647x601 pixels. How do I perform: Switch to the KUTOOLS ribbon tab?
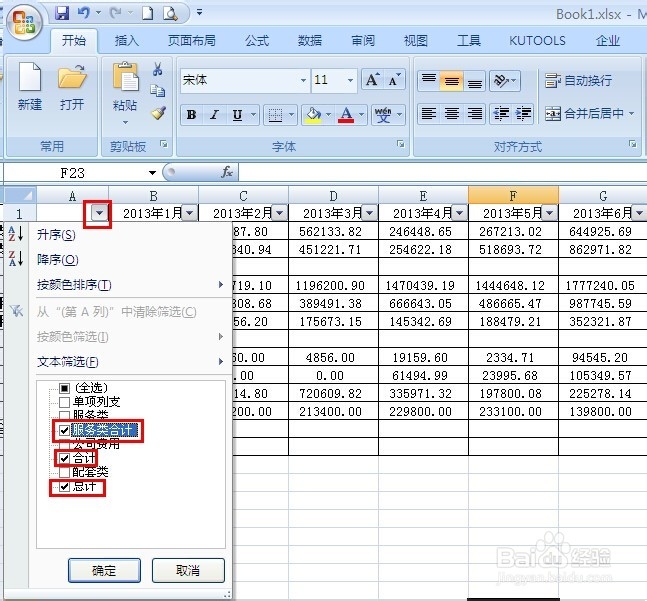(537, 40)
